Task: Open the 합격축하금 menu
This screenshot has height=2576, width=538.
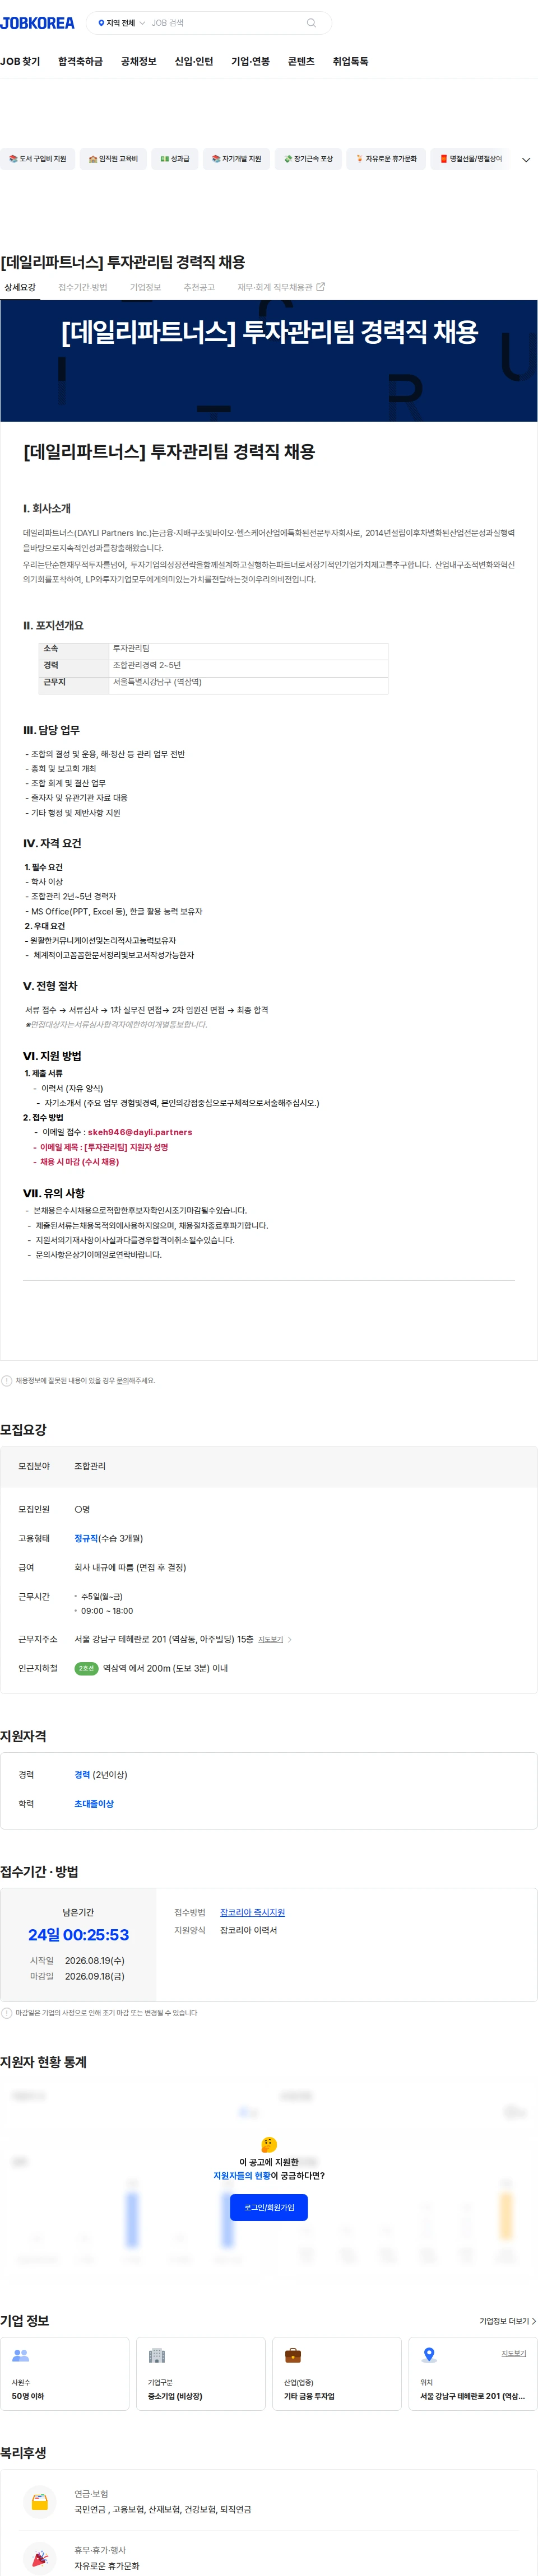Action: click(x=80, y=62)
